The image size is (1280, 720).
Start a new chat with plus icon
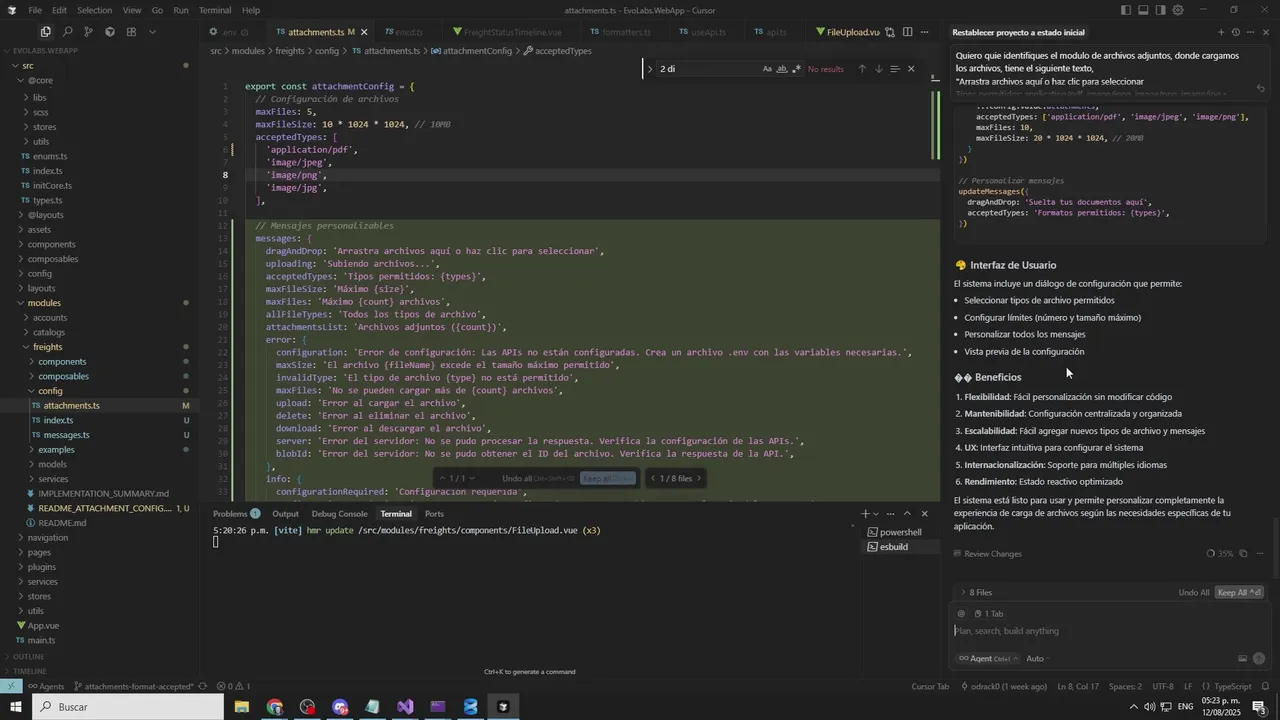pos(1220,32)
